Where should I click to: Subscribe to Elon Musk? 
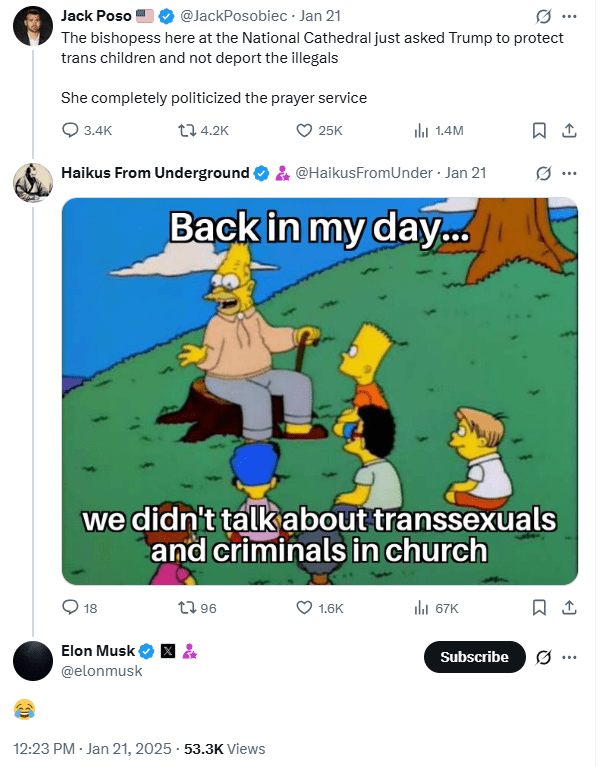475,657
